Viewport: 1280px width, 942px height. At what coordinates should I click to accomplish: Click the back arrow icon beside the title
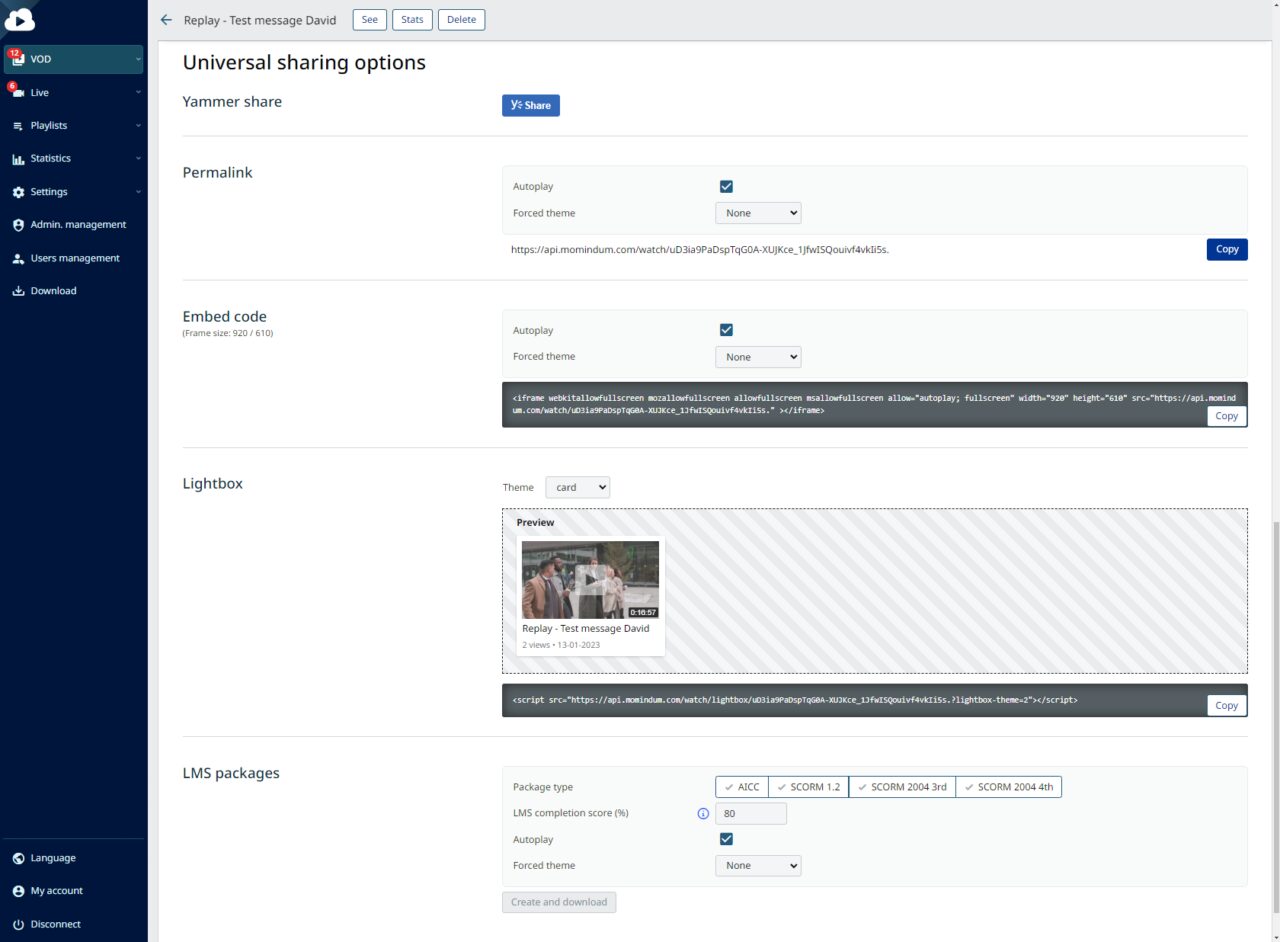pos(166,20)
